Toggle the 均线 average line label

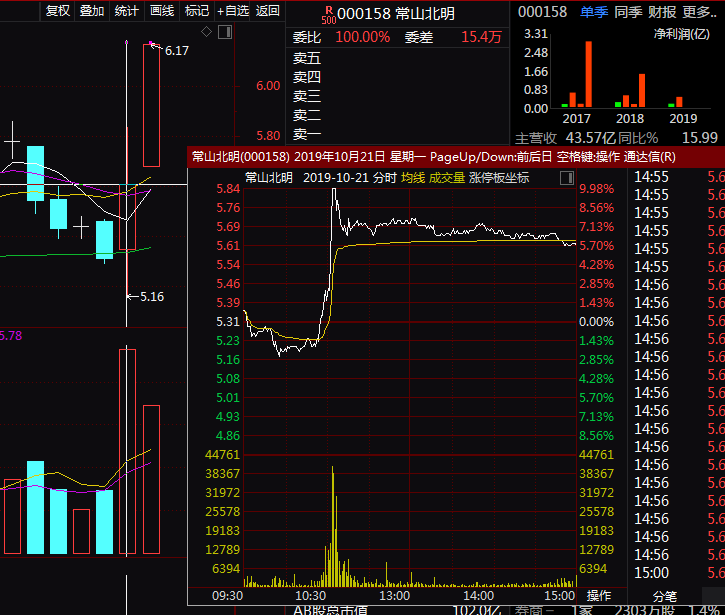tap(413, 178)
